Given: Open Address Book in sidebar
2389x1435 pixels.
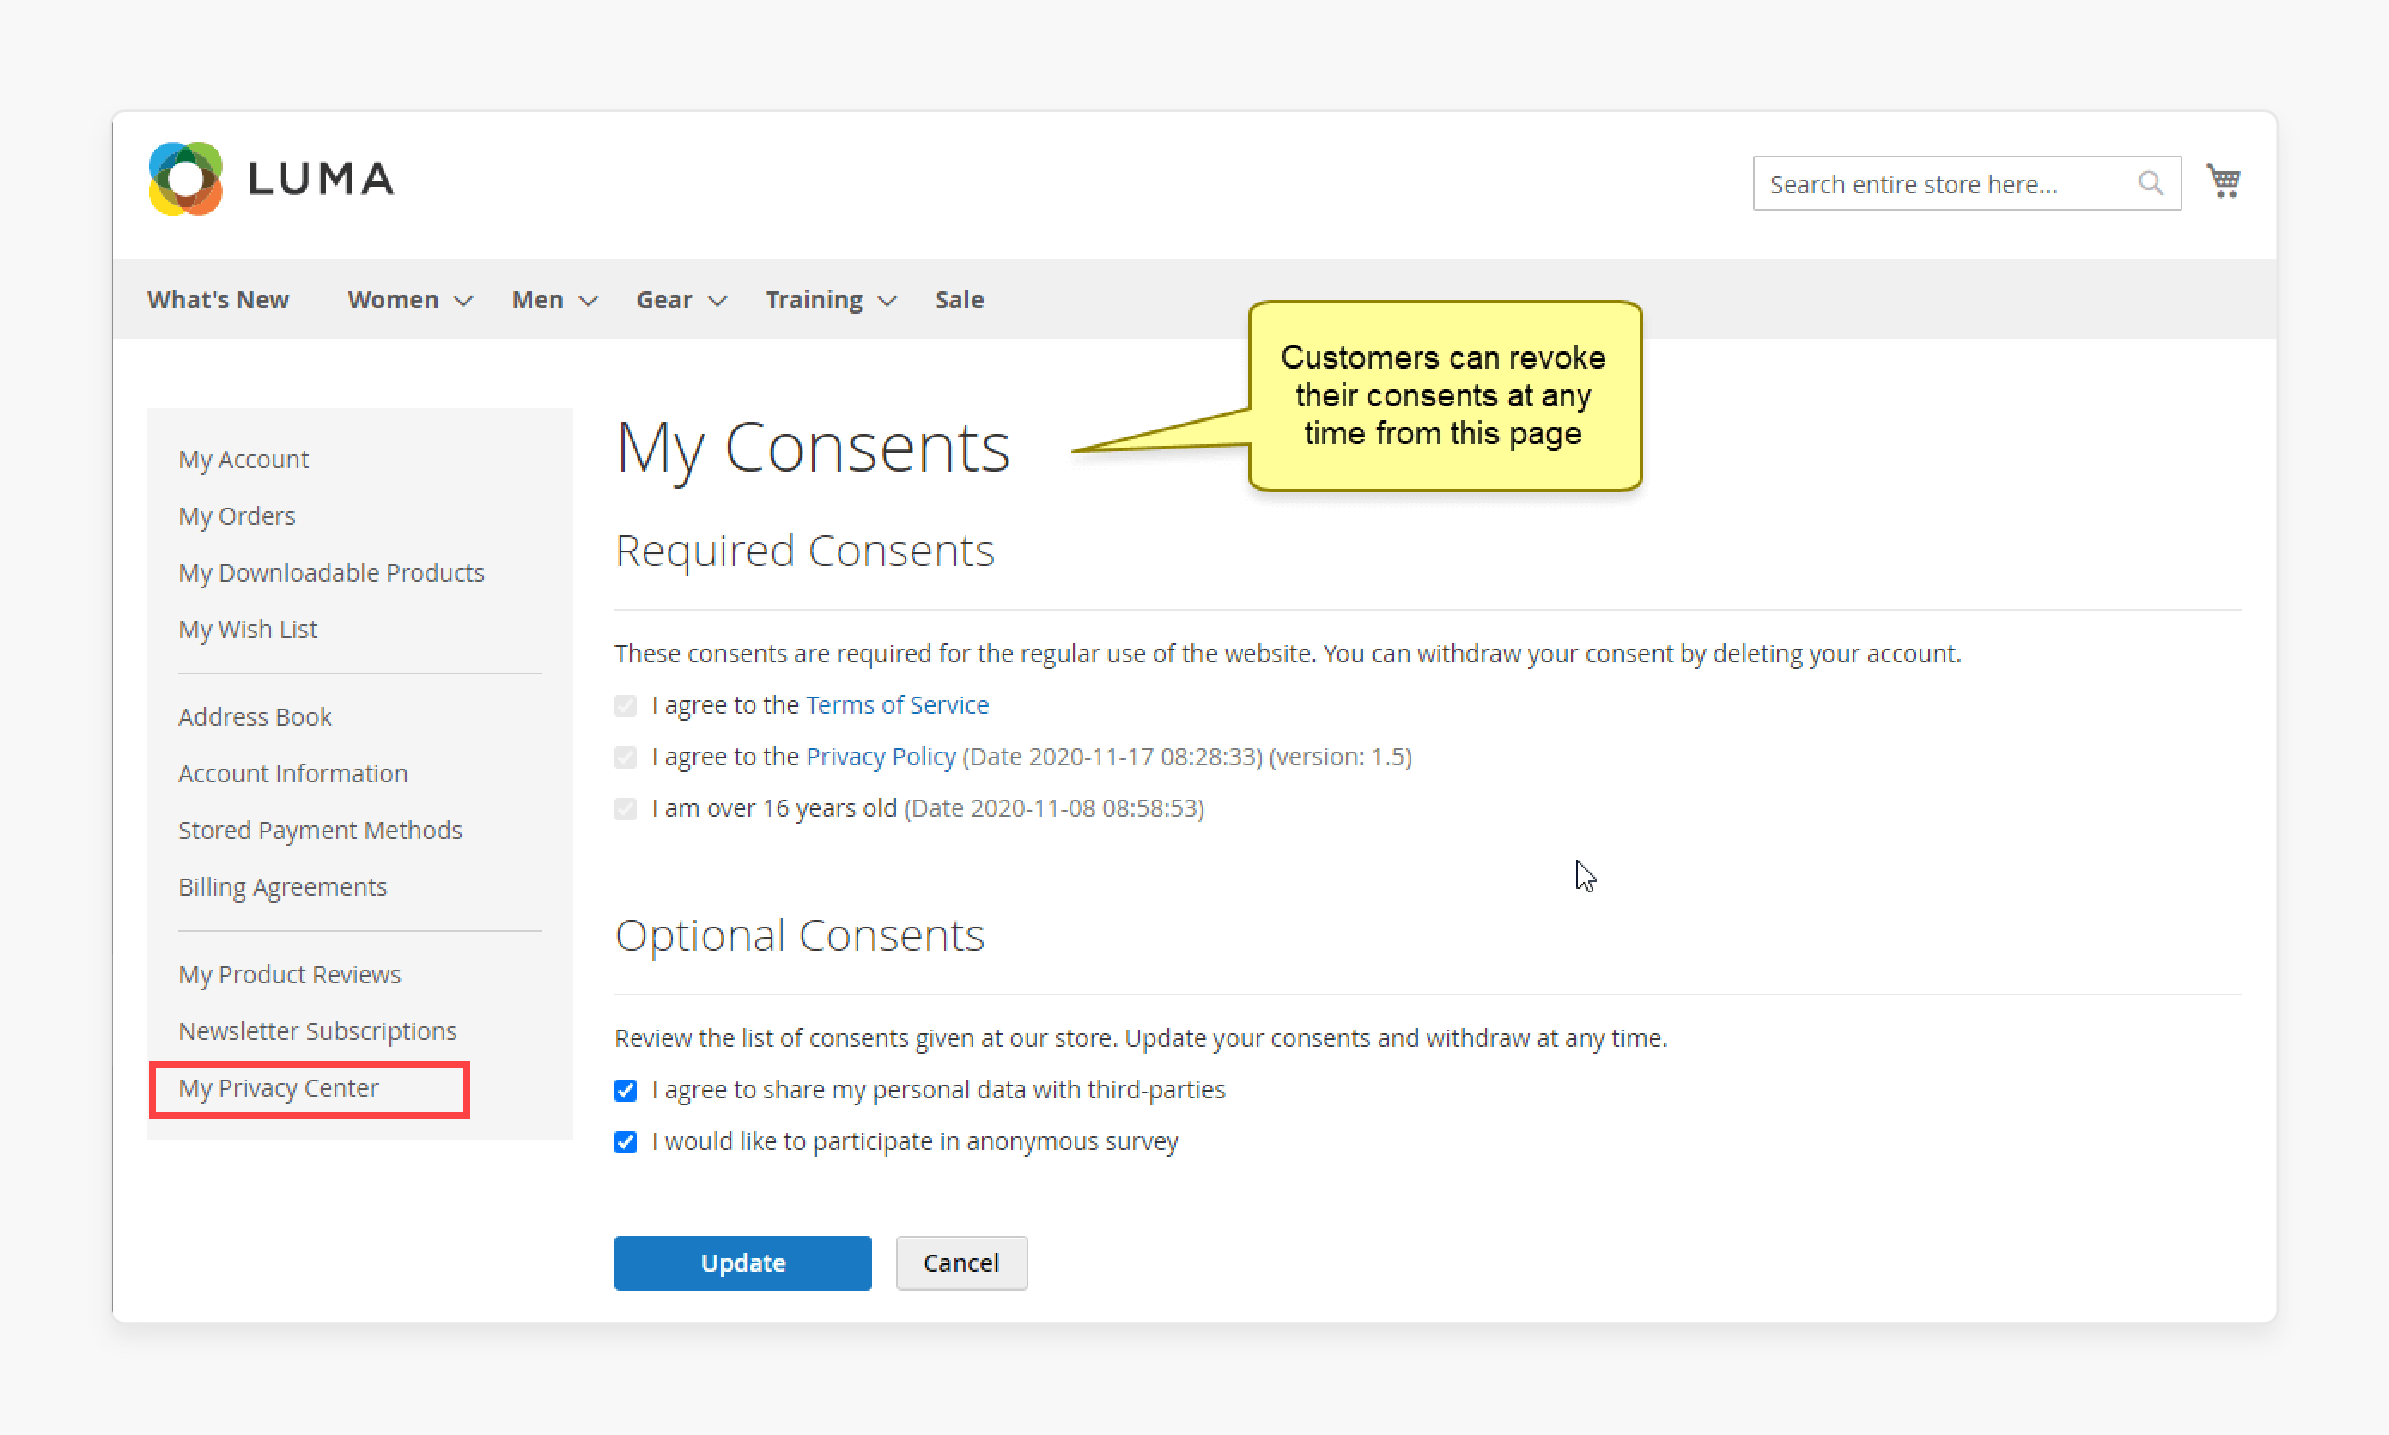Looking at the screenshot, I should [x=255, y=717].
